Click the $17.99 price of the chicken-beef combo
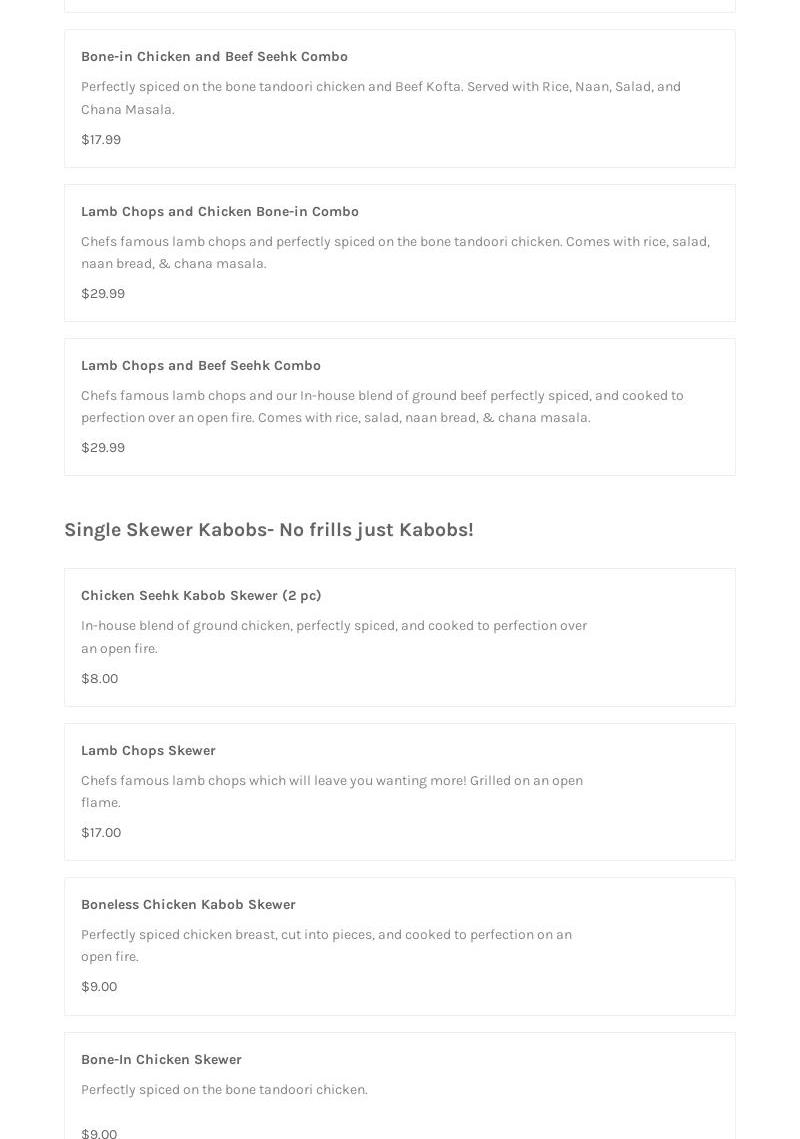The height and width of the screenshot is (1139, 800). 101,139
